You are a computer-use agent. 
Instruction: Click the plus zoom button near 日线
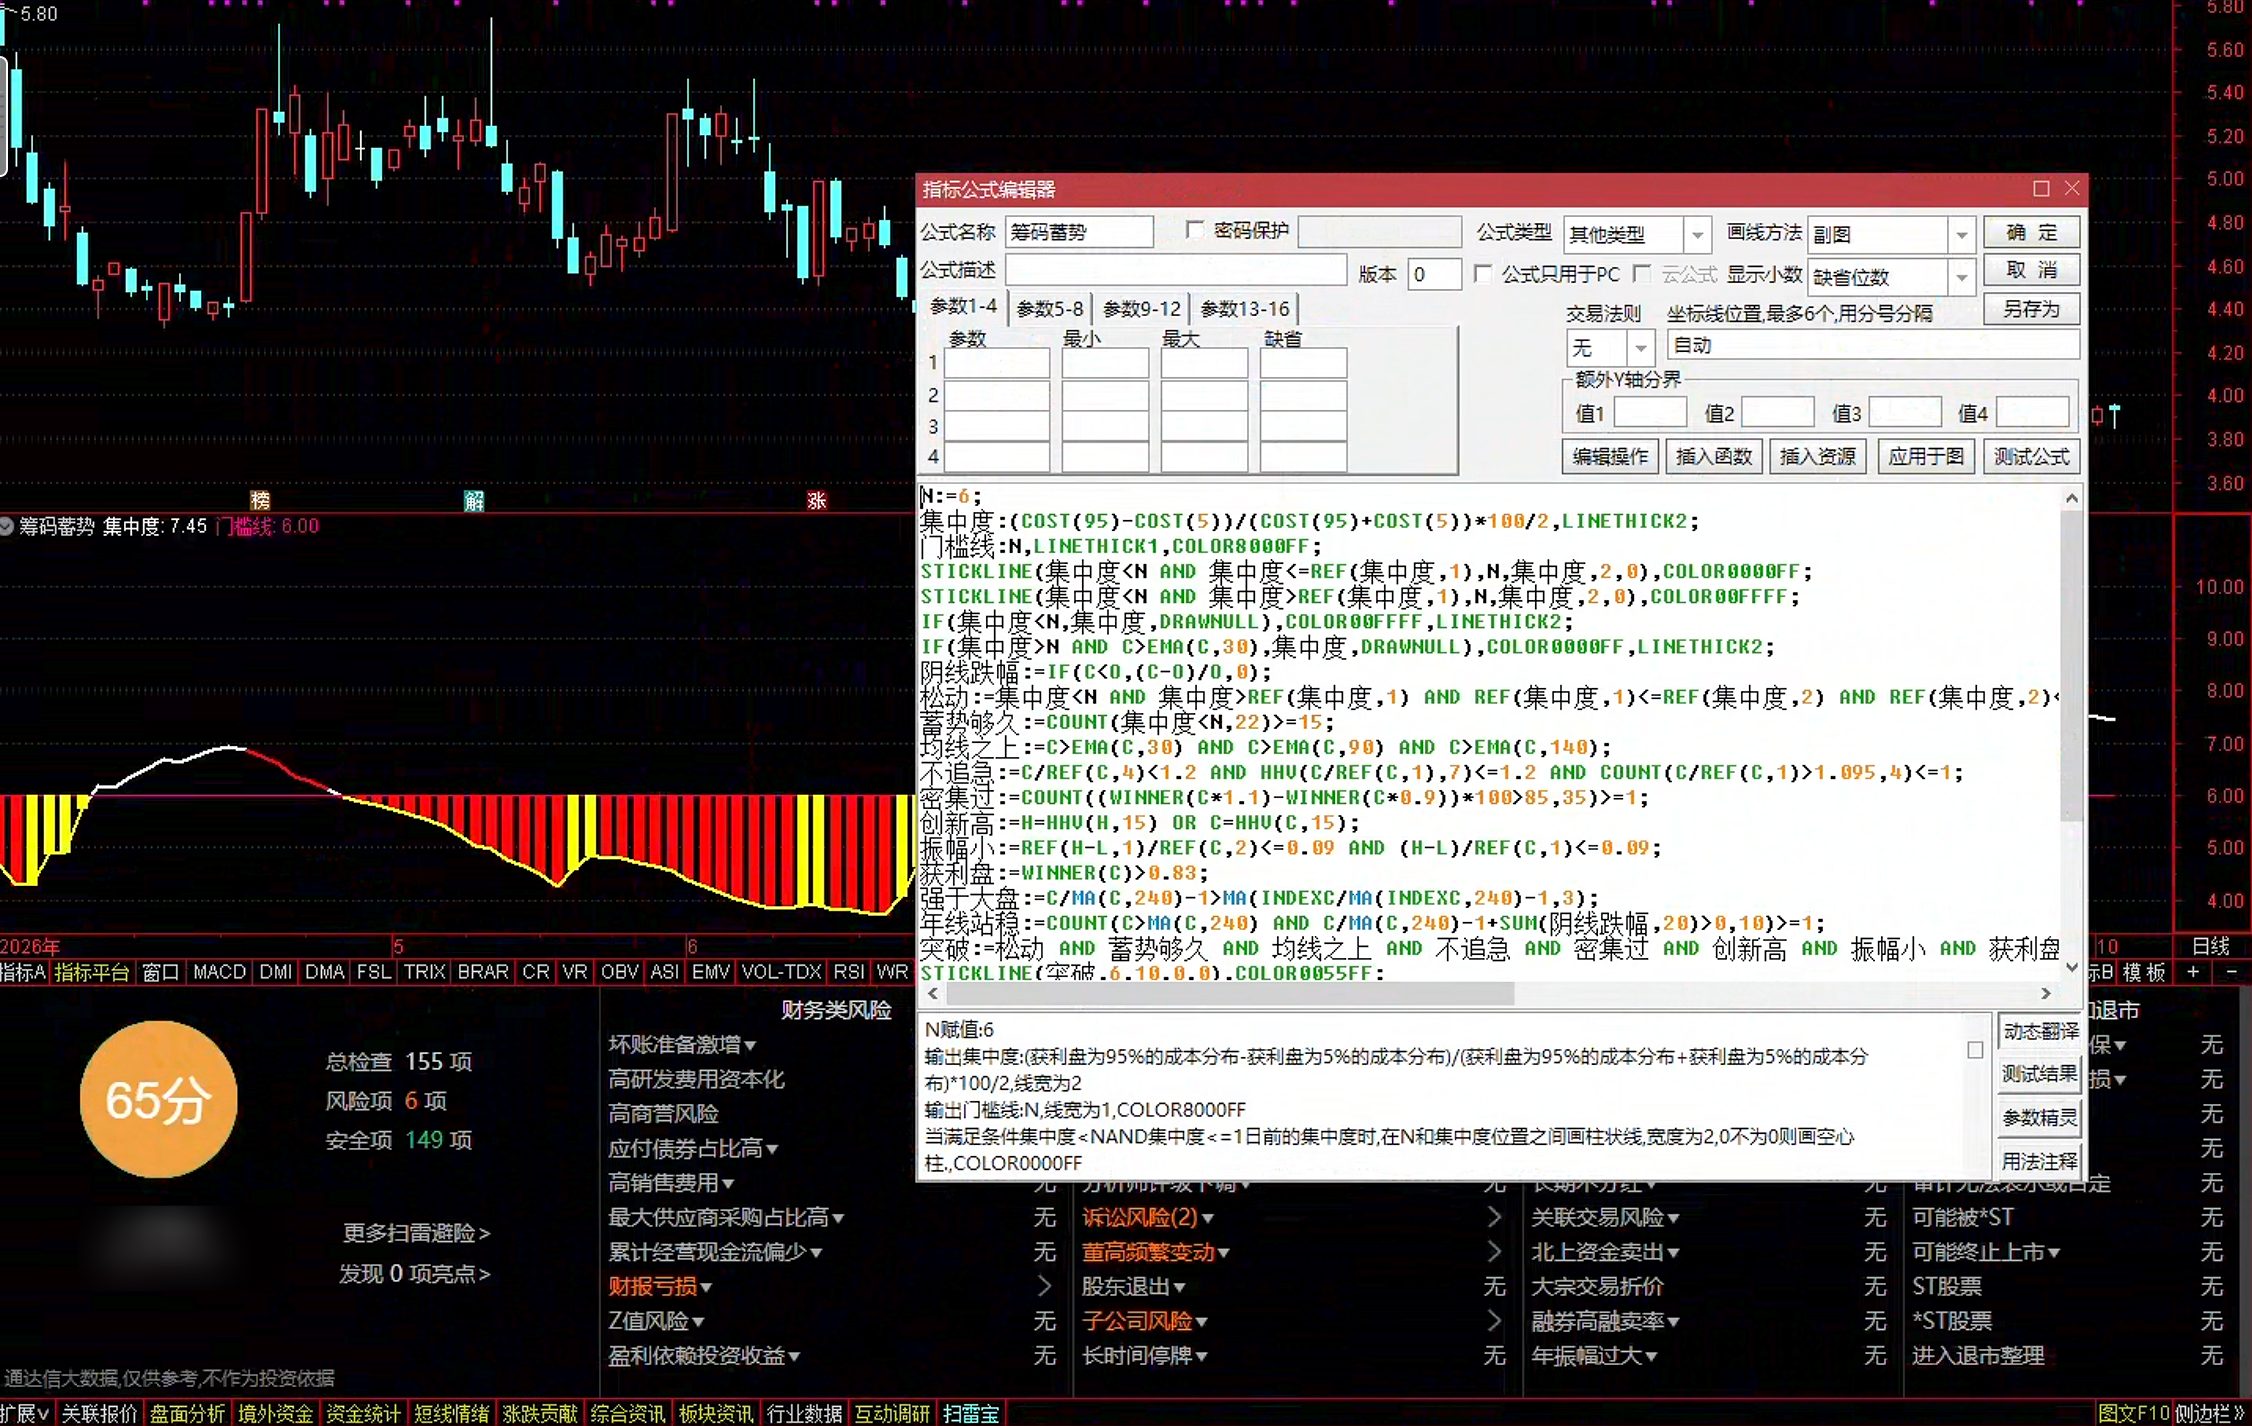(2193, 972)
